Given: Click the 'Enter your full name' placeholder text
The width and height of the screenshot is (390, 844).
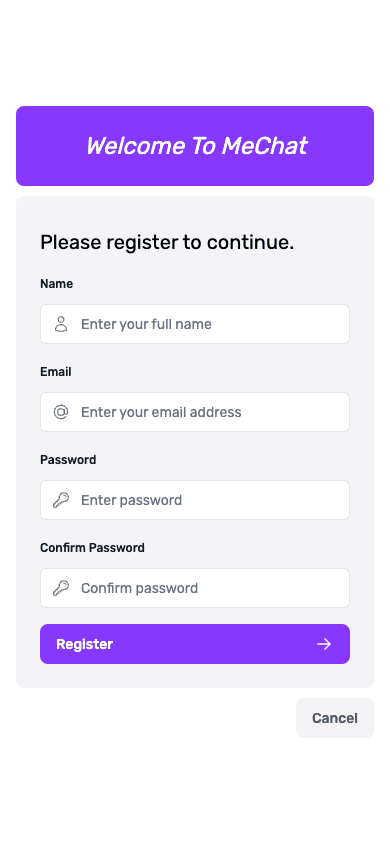Looking at the screenshot, I should [146, 324].
